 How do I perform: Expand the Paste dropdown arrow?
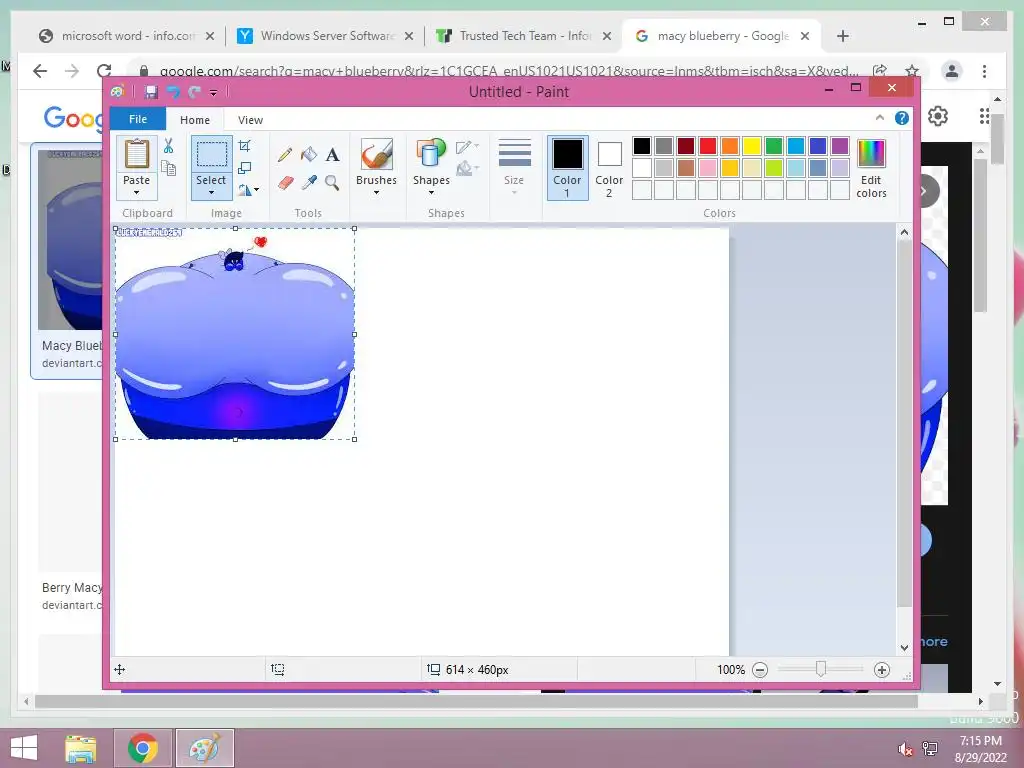point(136,193)
